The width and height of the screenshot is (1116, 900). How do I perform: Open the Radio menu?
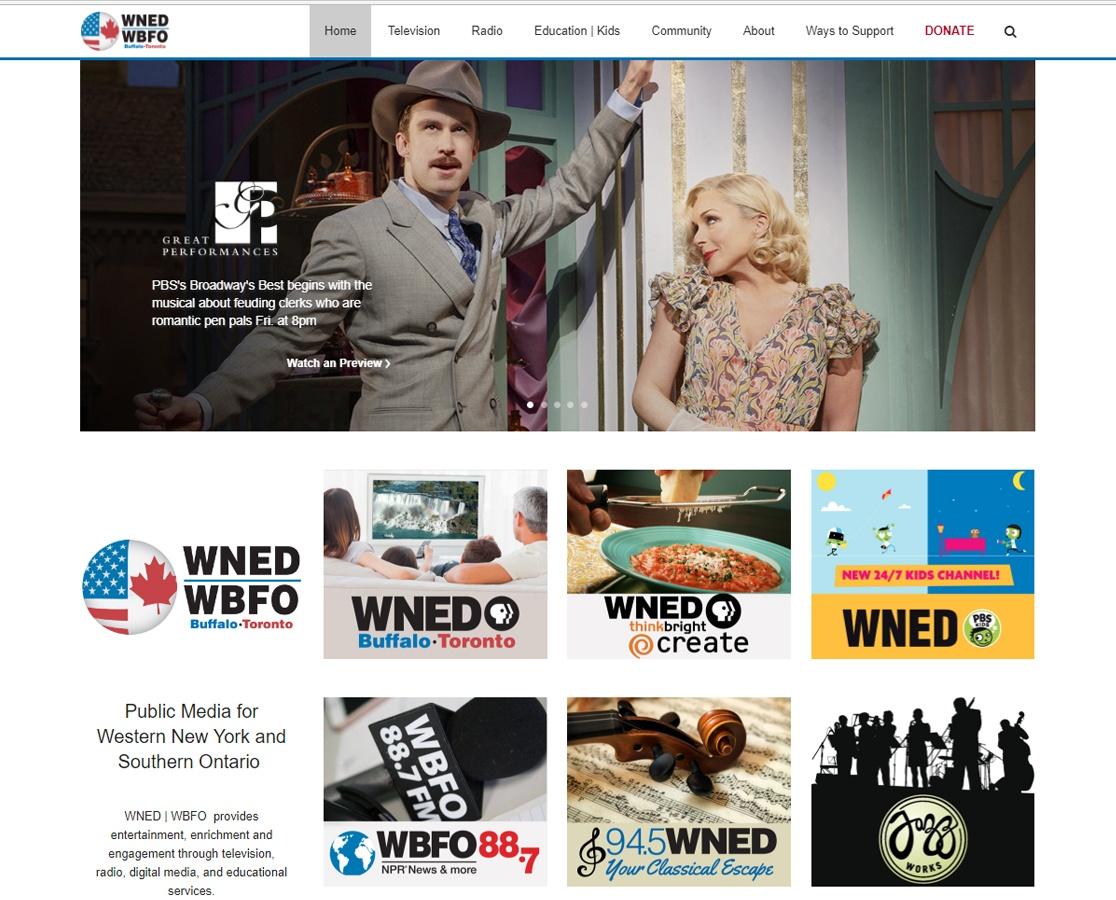pyautogui.click(x=487, y=31)
